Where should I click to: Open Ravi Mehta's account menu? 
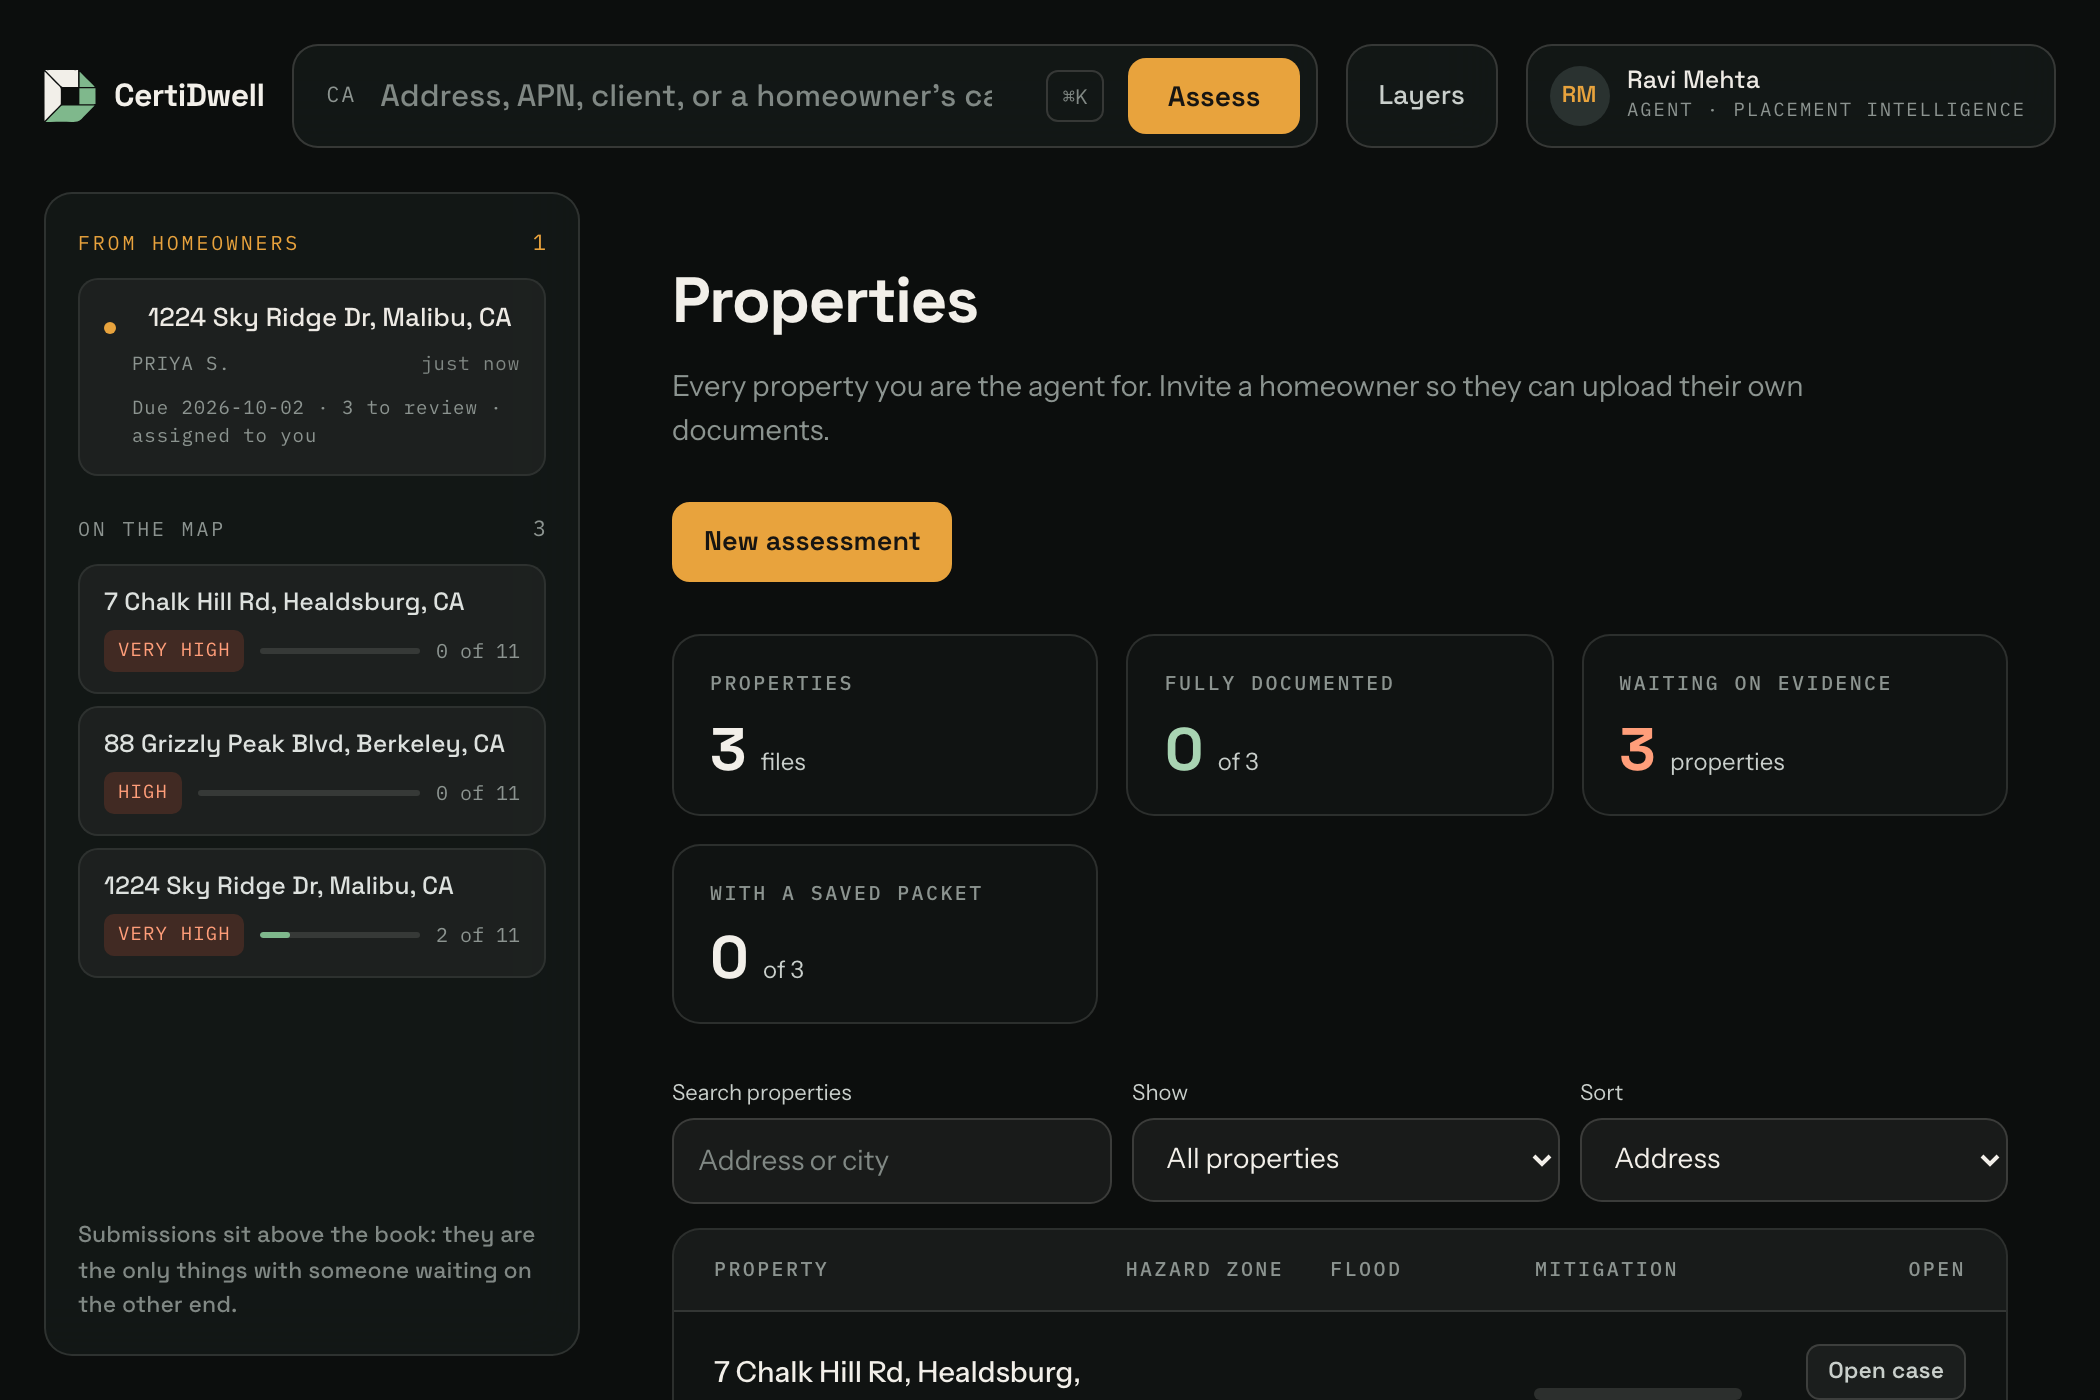pyautogui.click(x=1790, y=96)
